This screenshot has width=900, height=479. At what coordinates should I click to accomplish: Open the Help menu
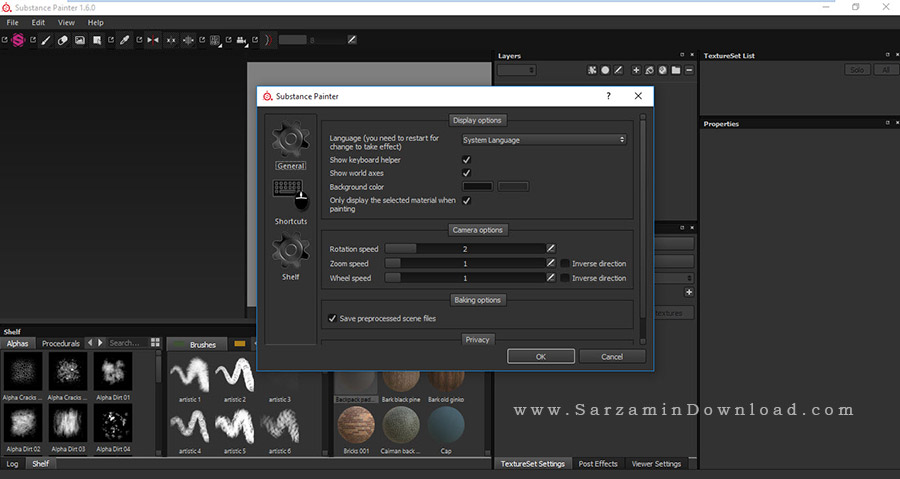click(x=95, y=22)
